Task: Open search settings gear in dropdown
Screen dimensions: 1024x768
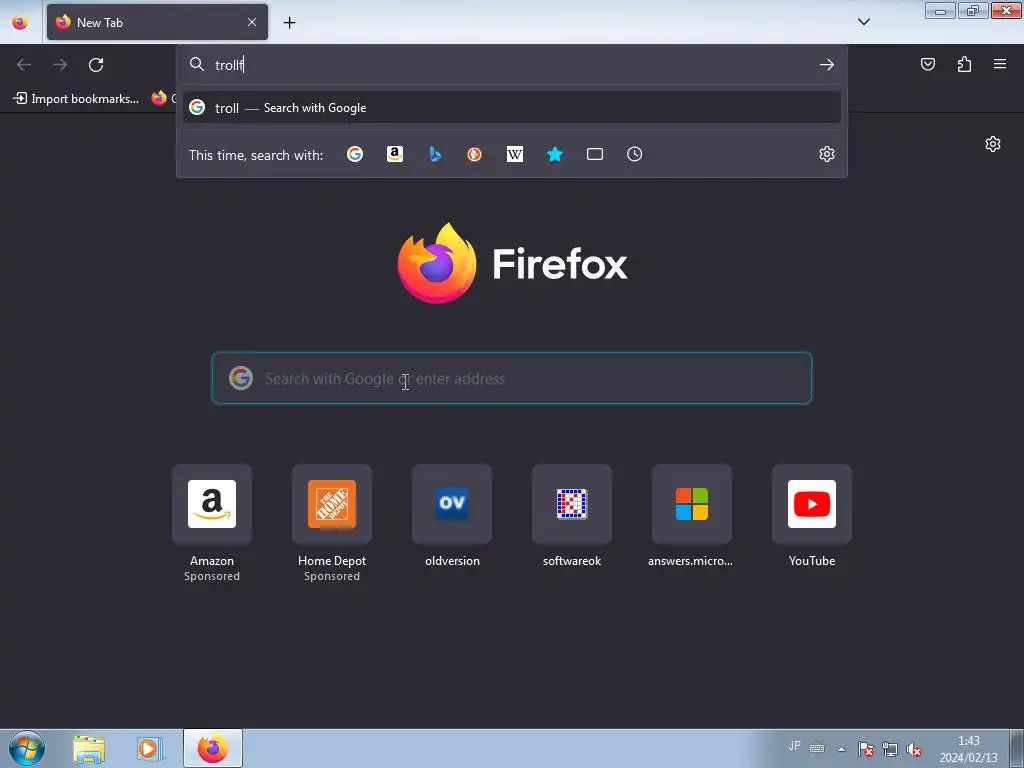Action: click(827, 154)
